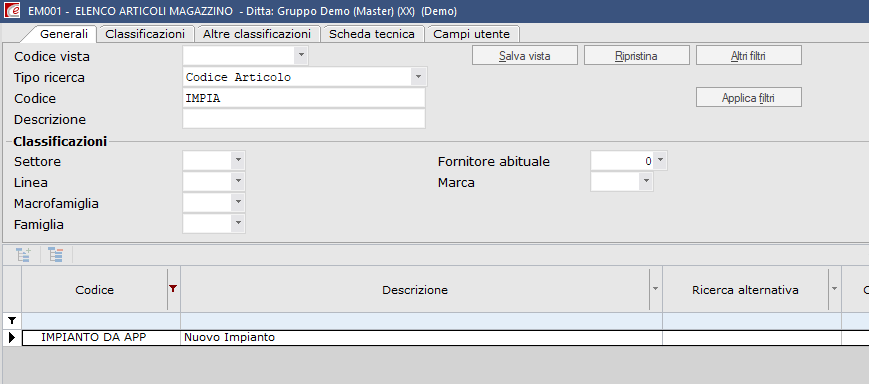Select the Nuovo Impianto description cell

pos(421,337)
